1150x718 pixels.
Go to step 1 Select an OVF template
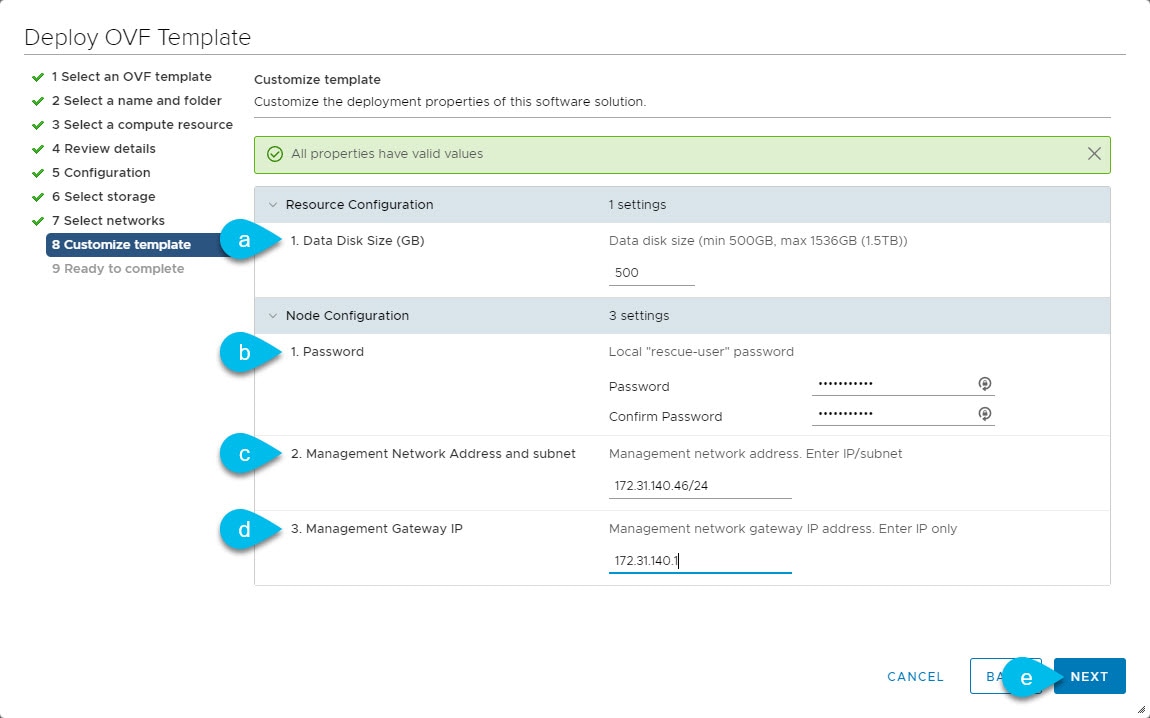pos(131,77)
